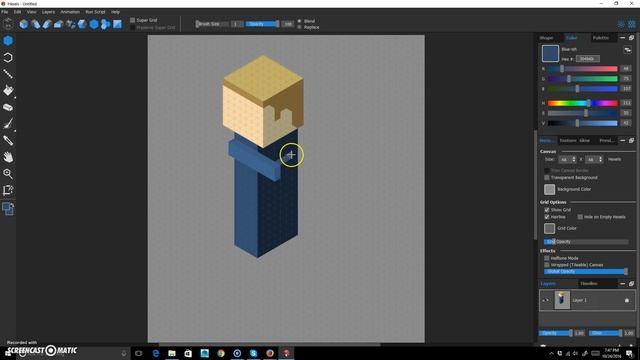
Task: Click the Hex color code input field
Action: [x=588, y=59]
